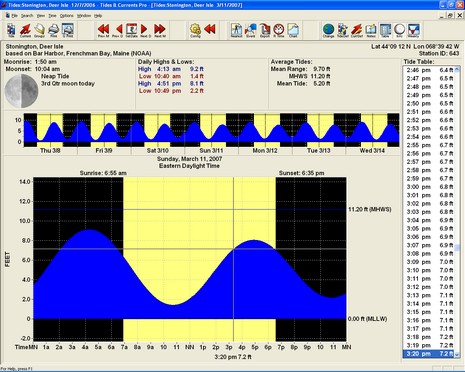Image resolution: width=465 pixels, height=372 pixels.
Task: Click the Low 10:40 am 1.4 ft entry
Action: [171, 76]
